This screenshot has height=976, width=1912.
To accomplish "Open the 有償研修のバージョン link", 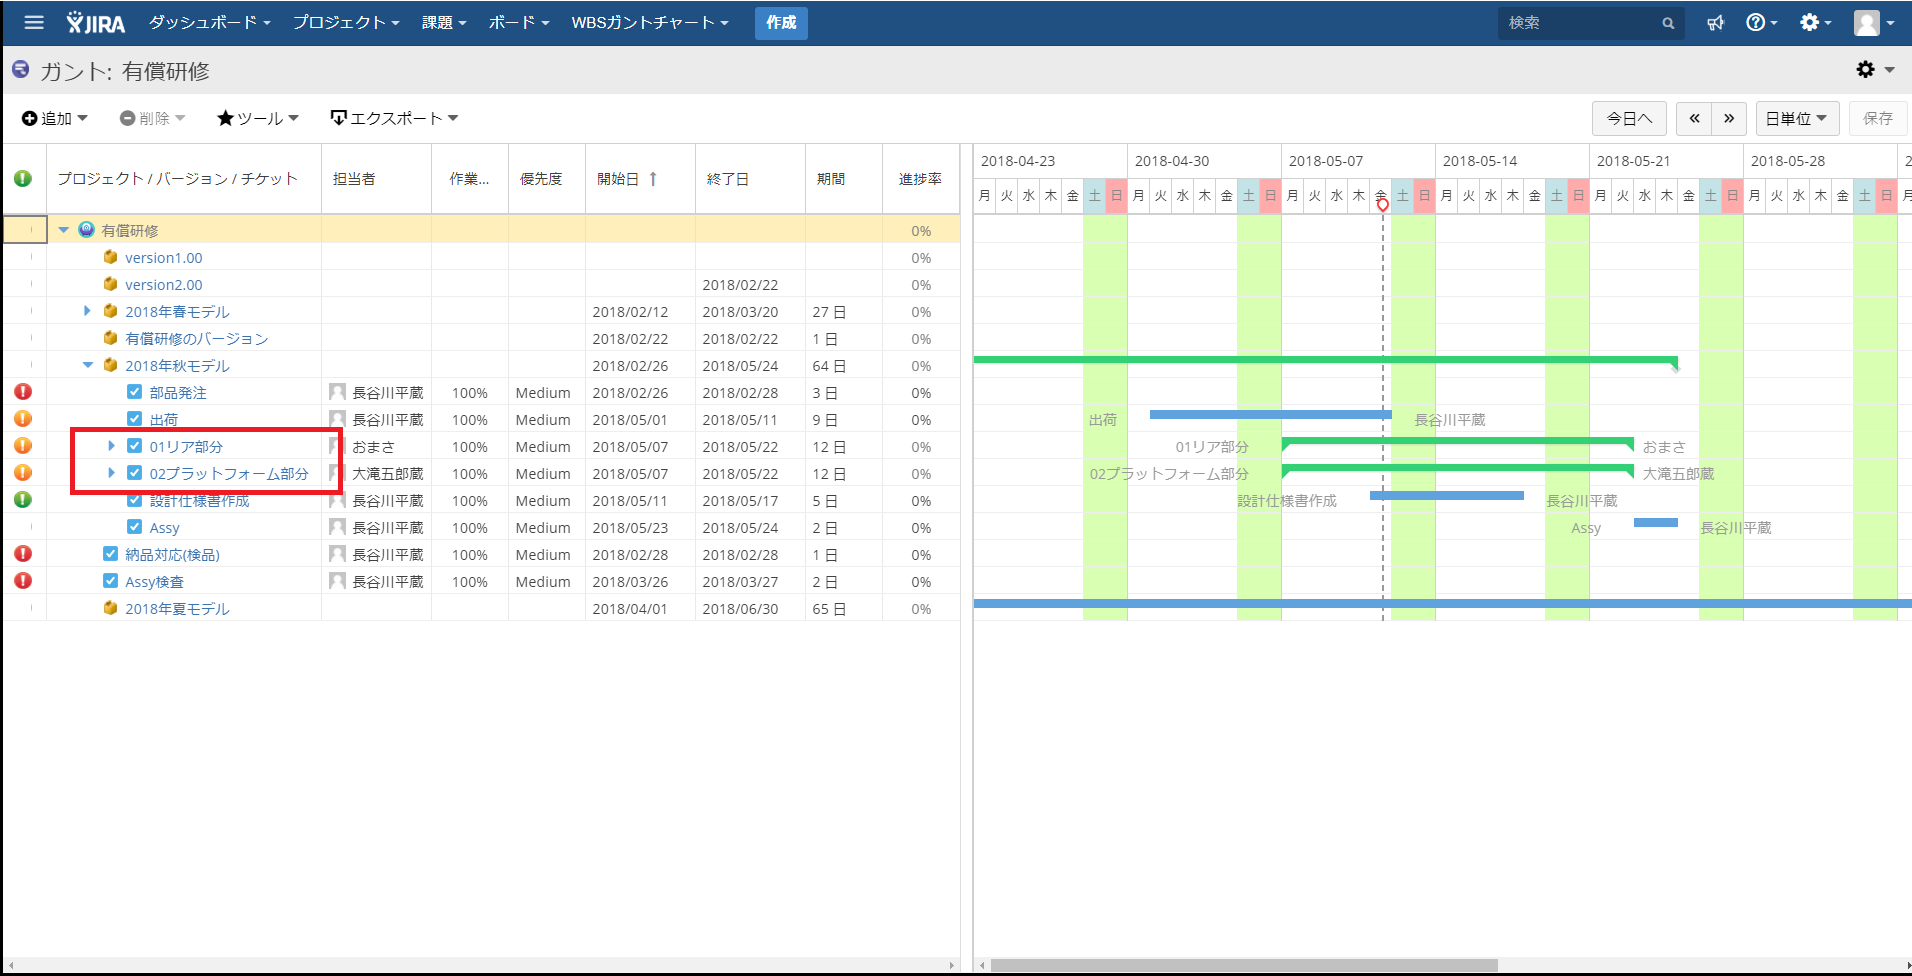I will click(x=197, y=338).
